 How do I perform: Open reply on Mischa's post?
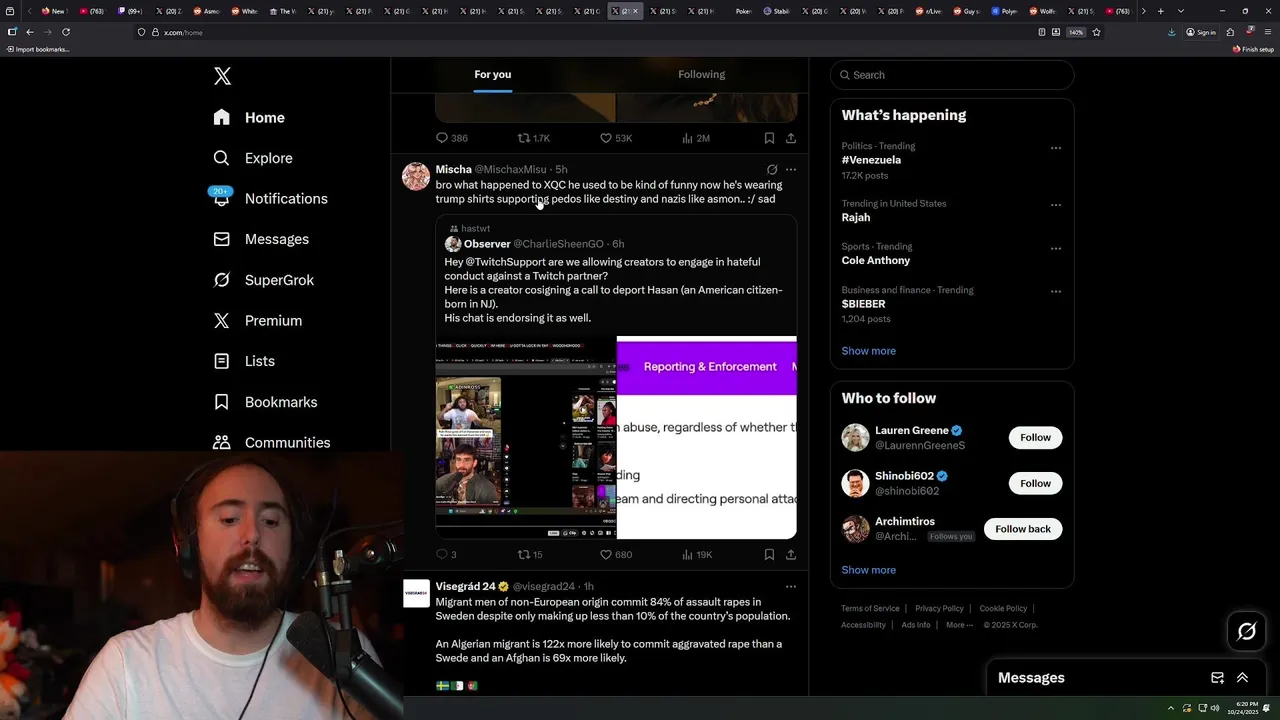(446, 554)
